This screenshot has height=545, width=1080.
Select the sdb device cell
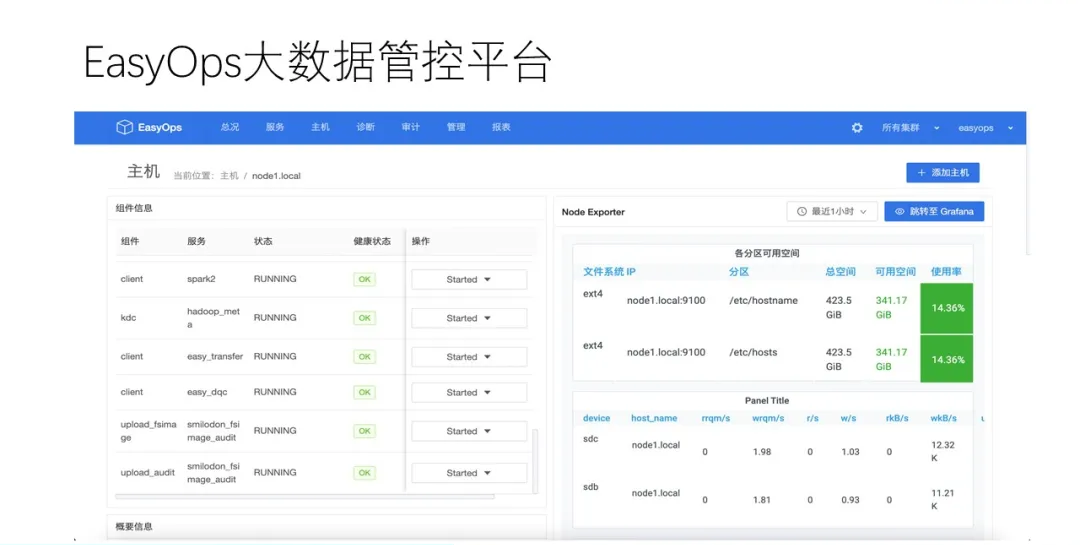[590, 487]
